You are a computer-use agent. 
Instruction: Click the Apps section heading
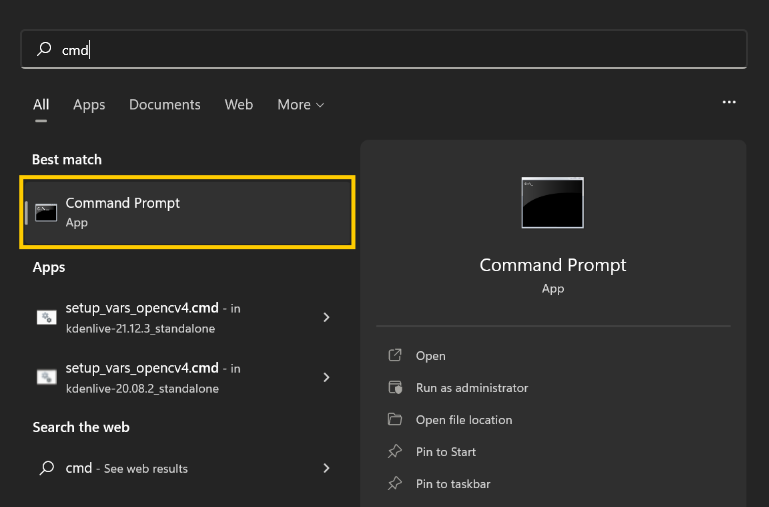coord(49,267)
